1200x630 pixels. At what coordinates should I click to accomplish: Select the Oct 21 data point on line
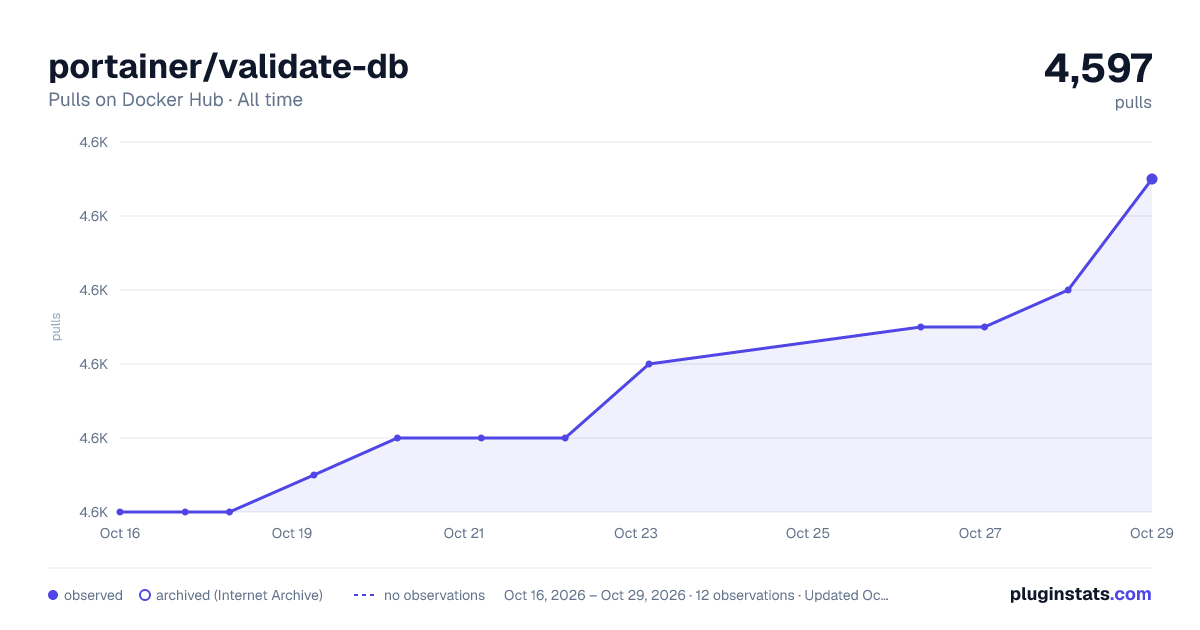[481, 438]
